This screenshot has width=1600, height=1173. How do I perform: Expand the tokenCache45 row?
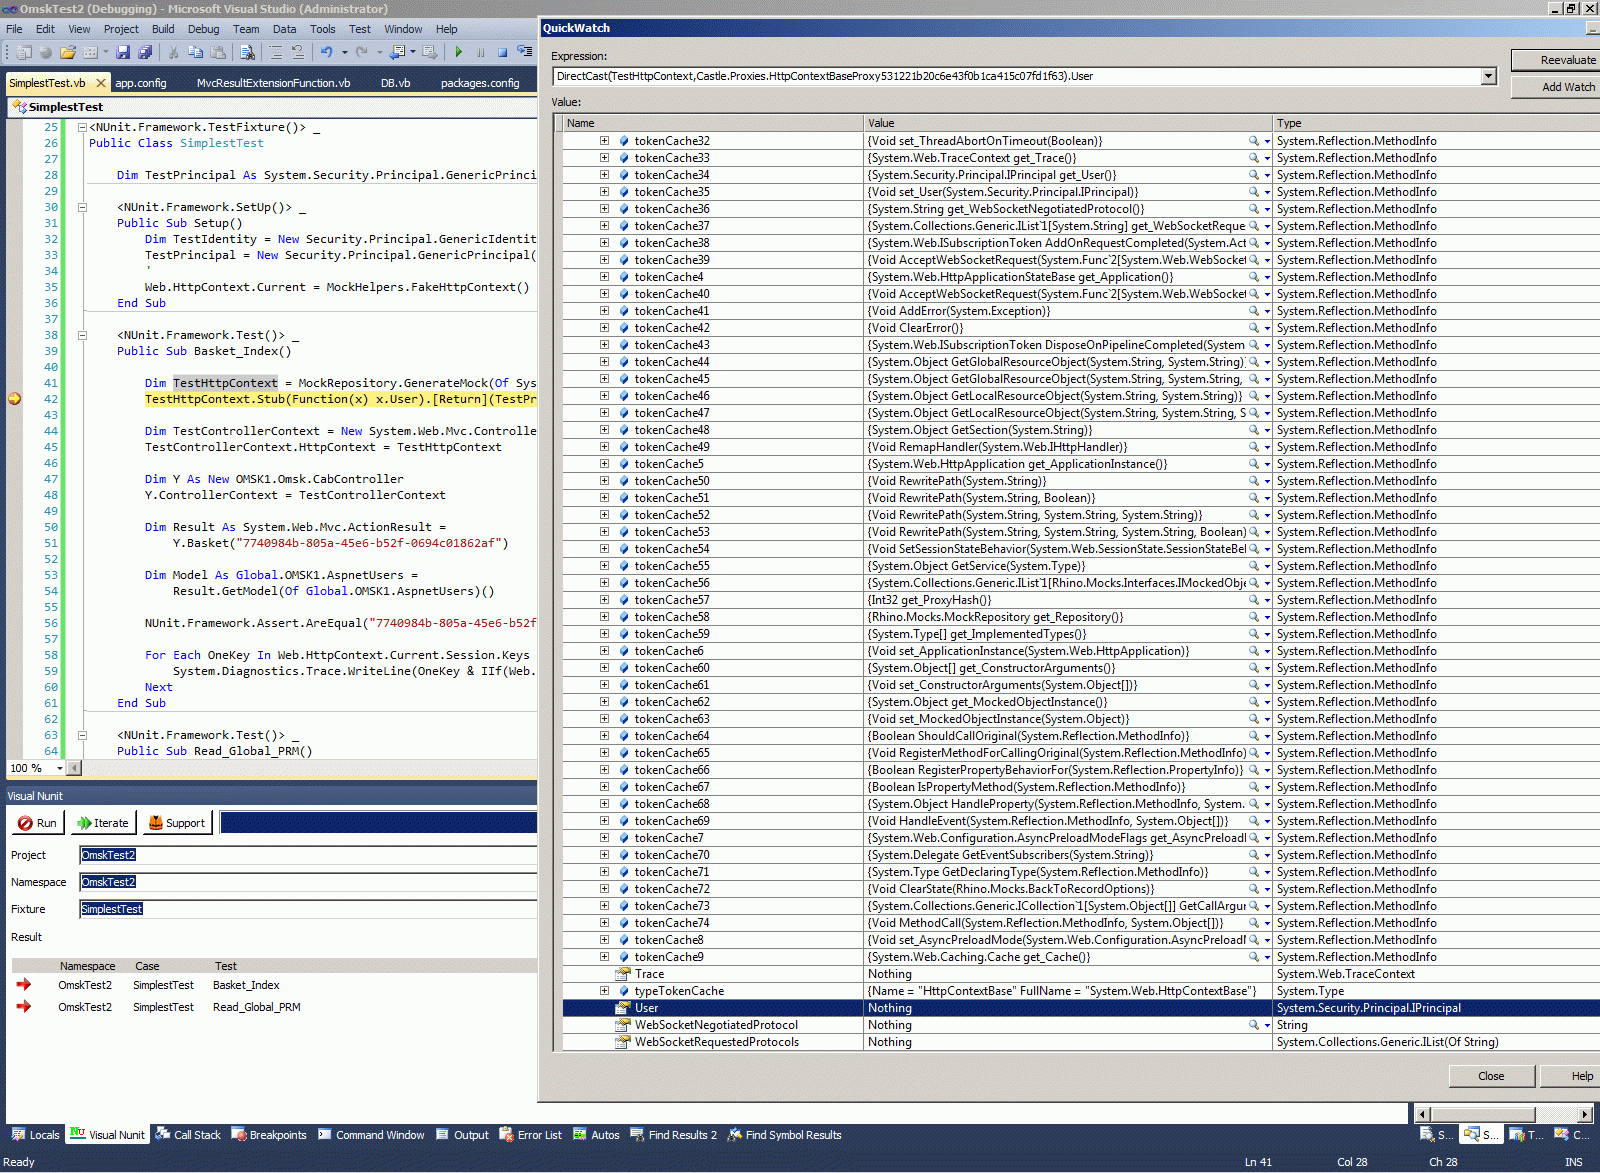pyautogui.click(x=604, y=379)
